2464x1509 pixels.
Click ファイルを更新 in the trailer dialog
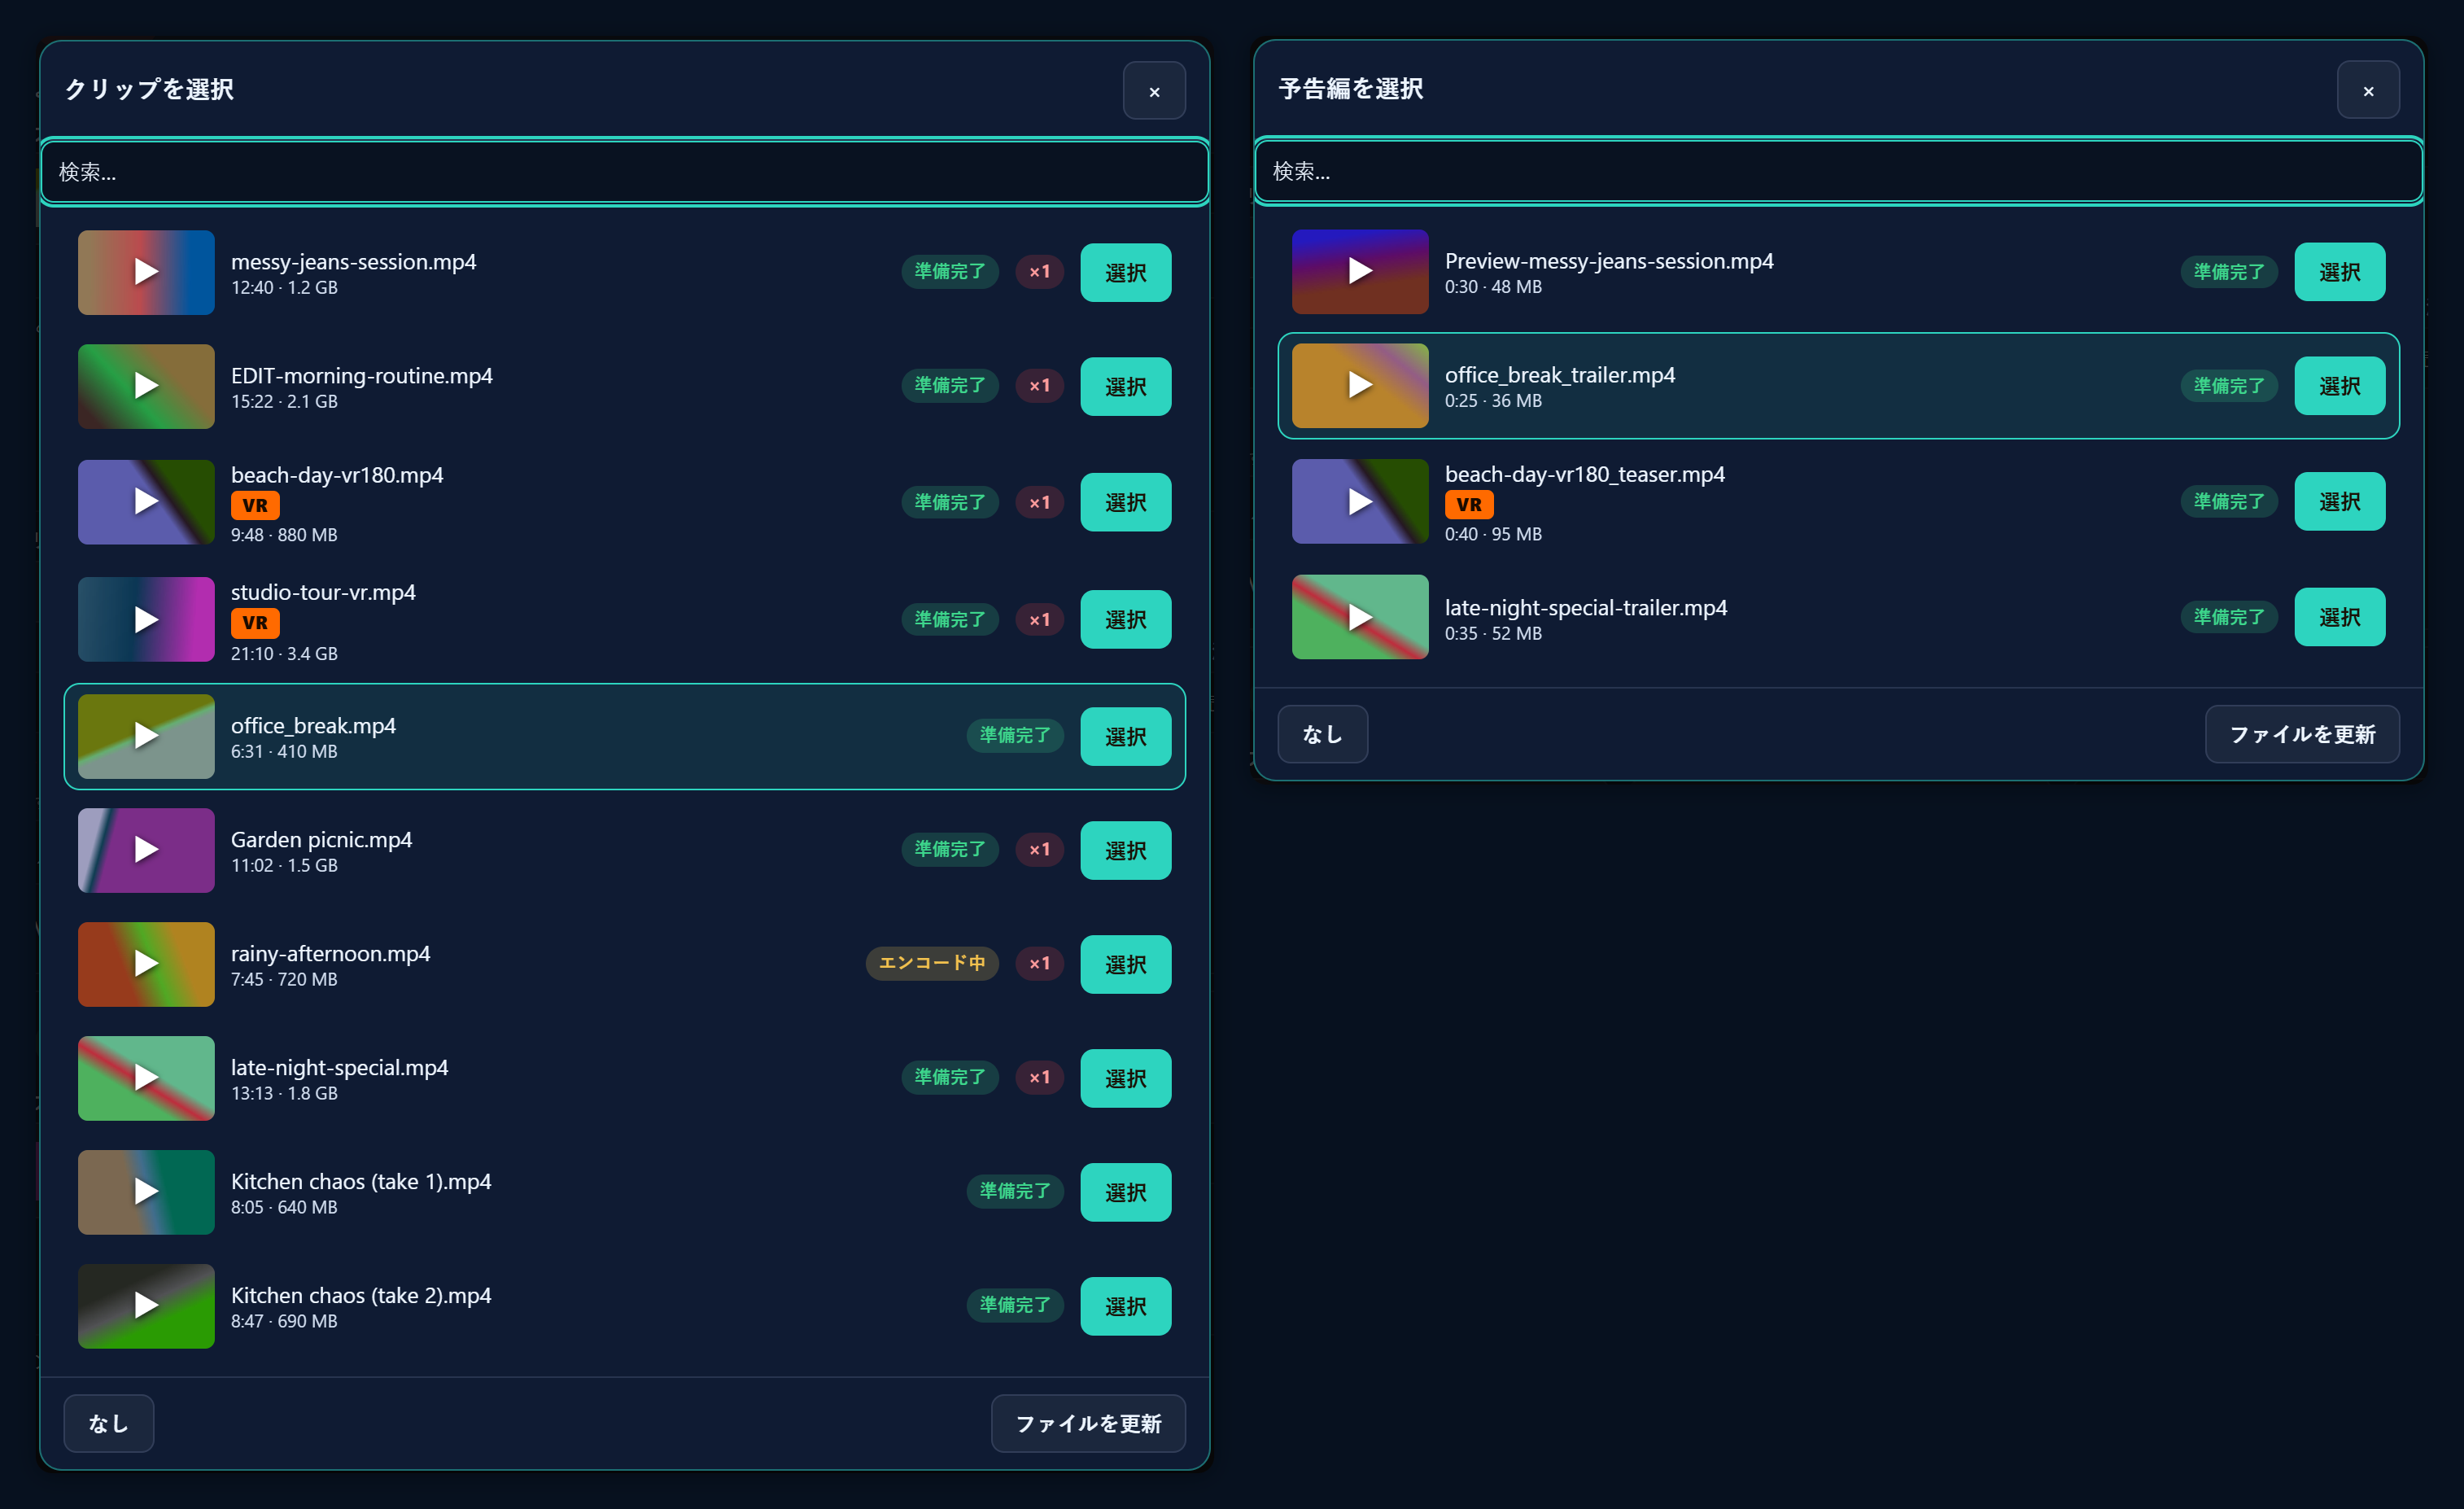click(2302, 734)
